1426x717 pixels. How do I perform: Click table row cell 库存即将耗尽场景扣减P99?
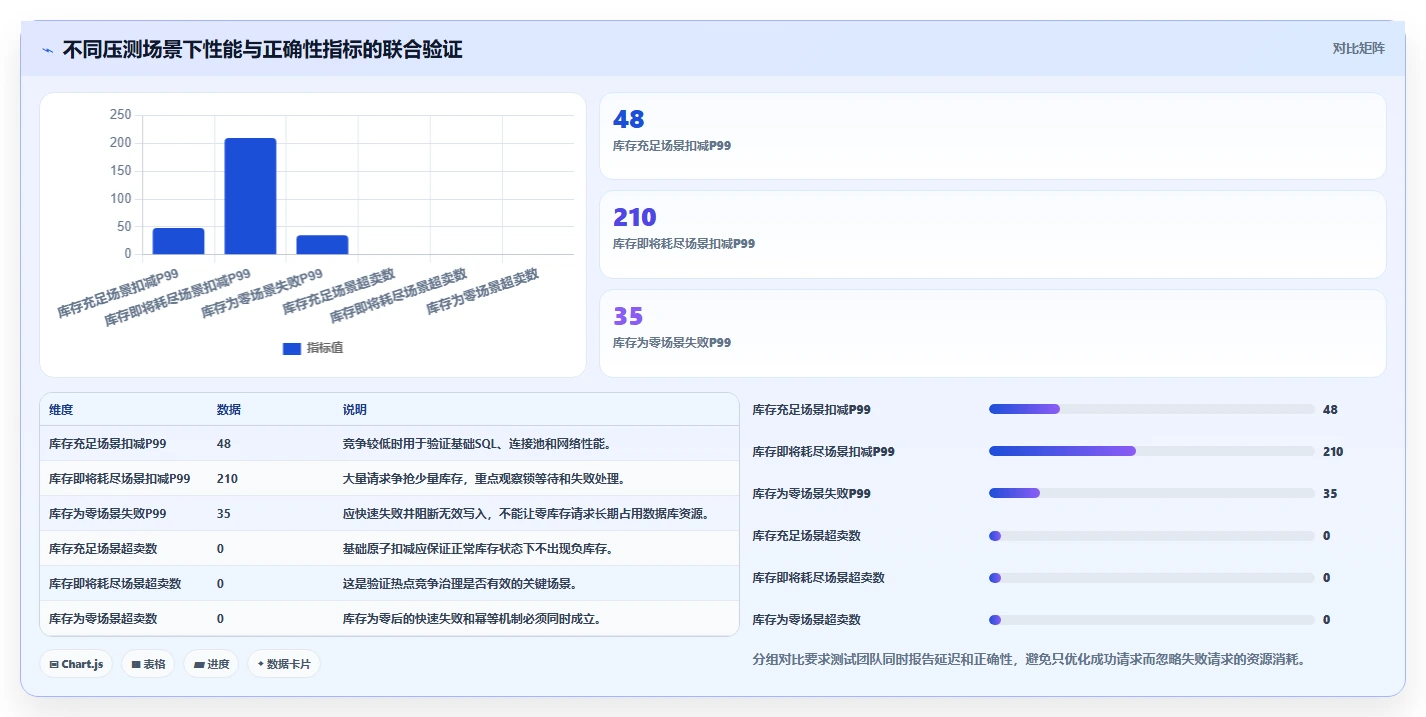tap(120, 478)
